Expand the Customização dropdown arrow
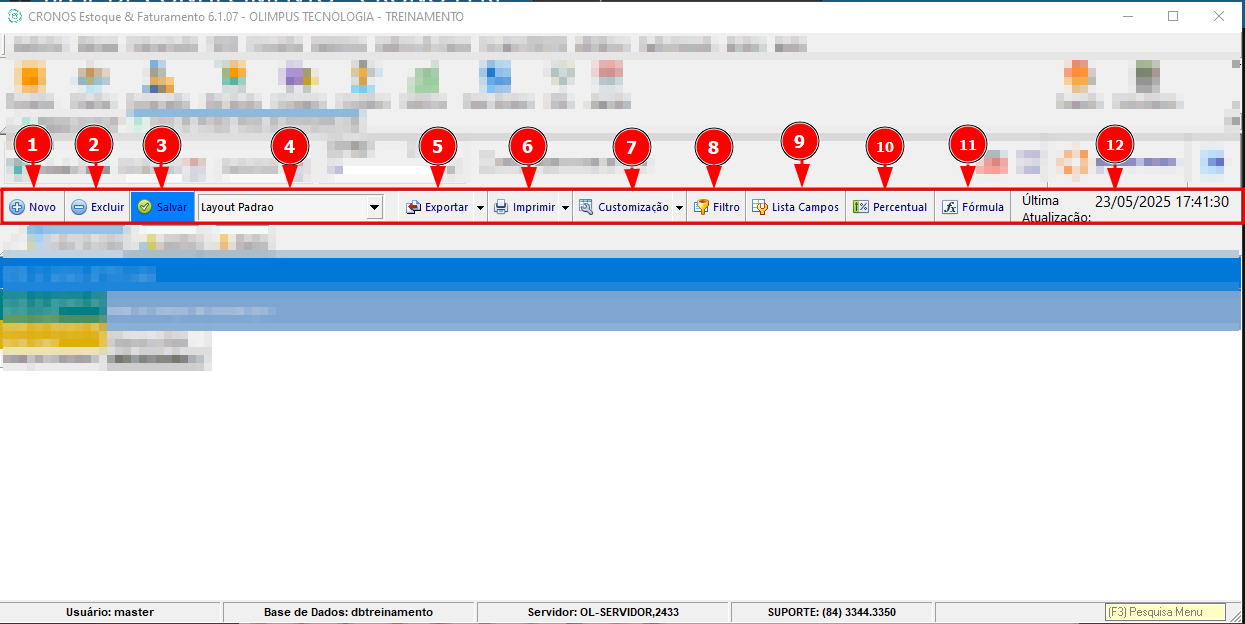This screenshot has height=624, width=1245. [x=680, y=207]
